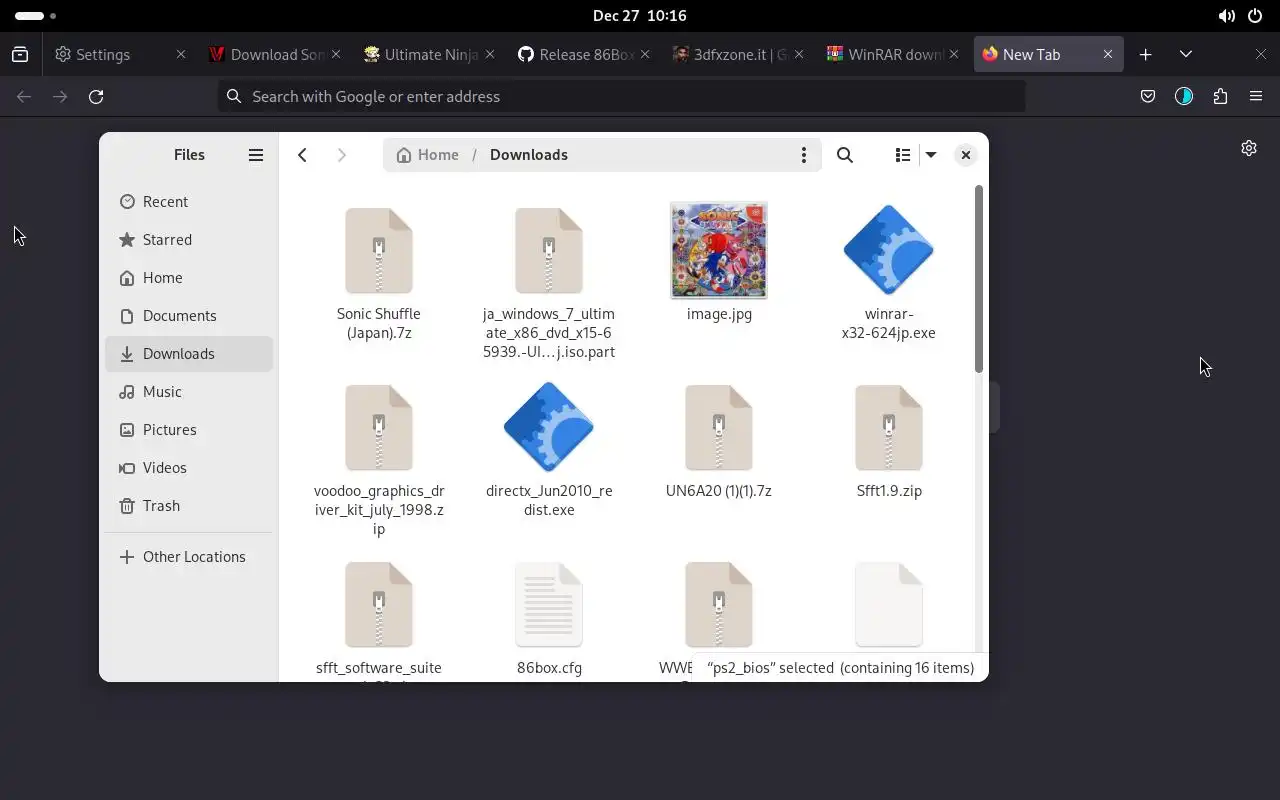This screenshot has width=1280, height=800.
Task: Open Trash in Files sidebar
Action: point(188,506)
